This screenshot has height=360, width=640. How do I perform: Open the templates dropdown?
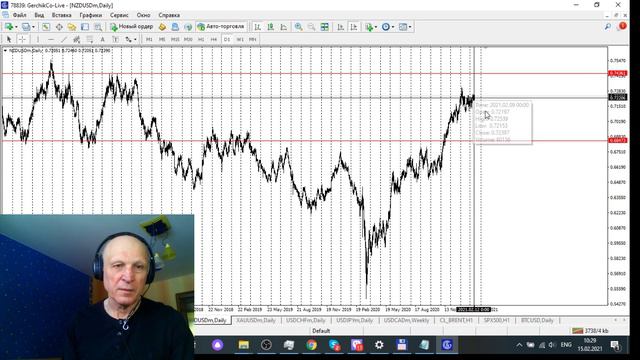[405, 27]
